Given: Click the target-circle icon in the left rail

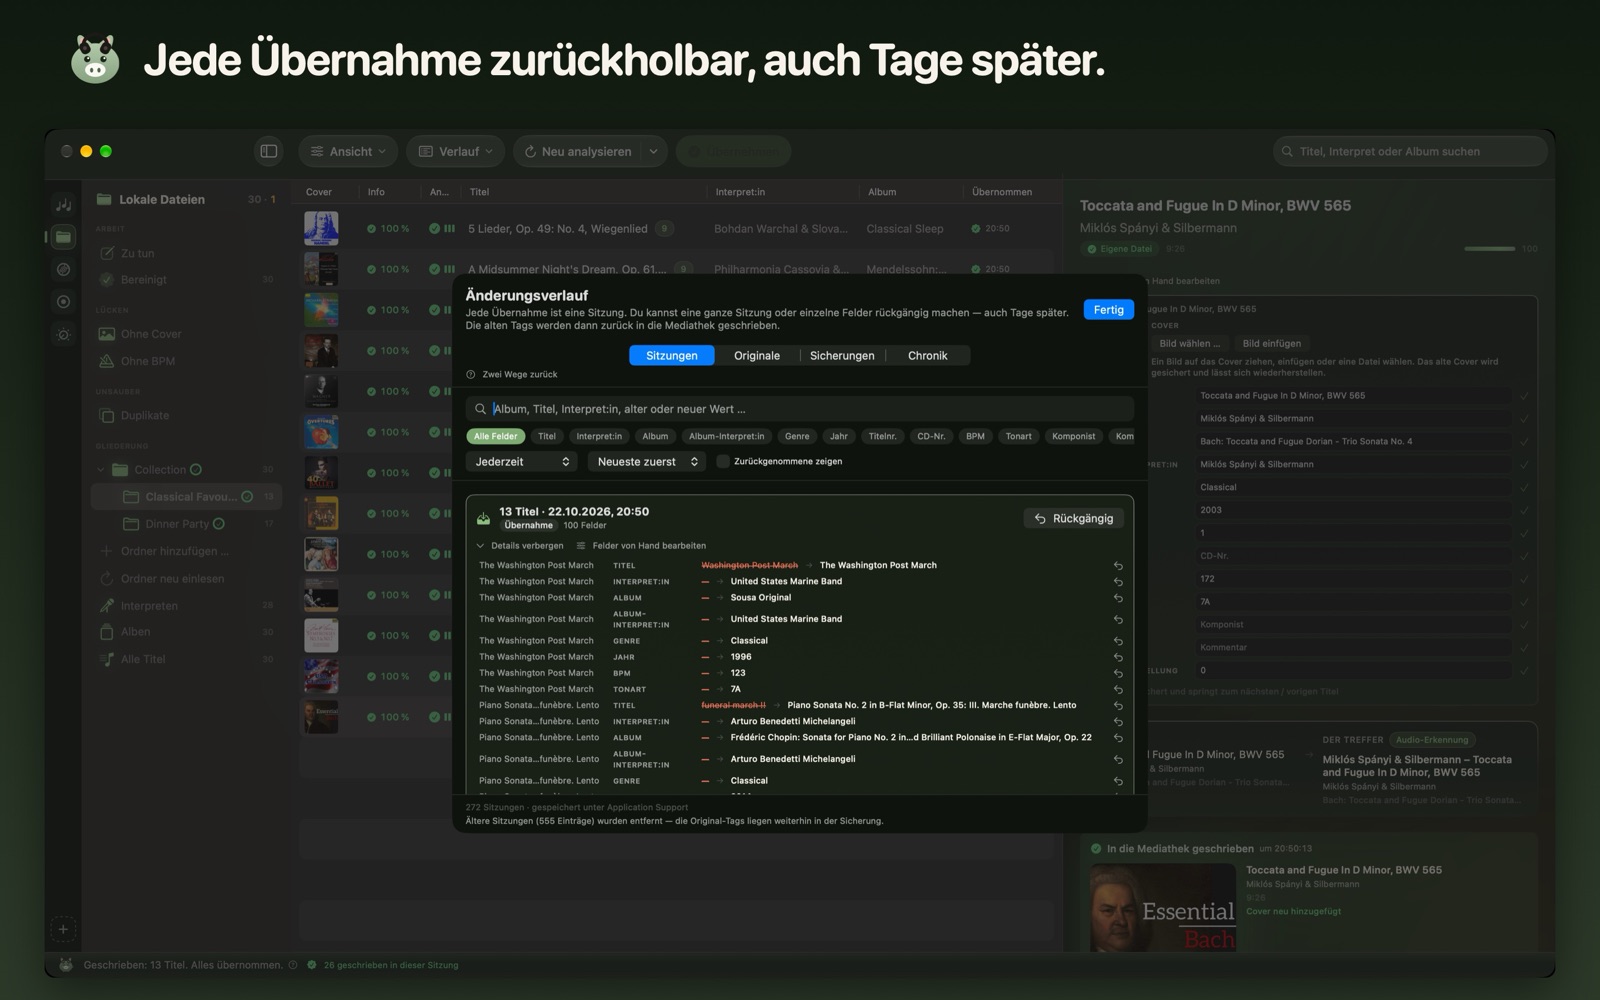Looking at the screenshot, I should tap(63, 301).
